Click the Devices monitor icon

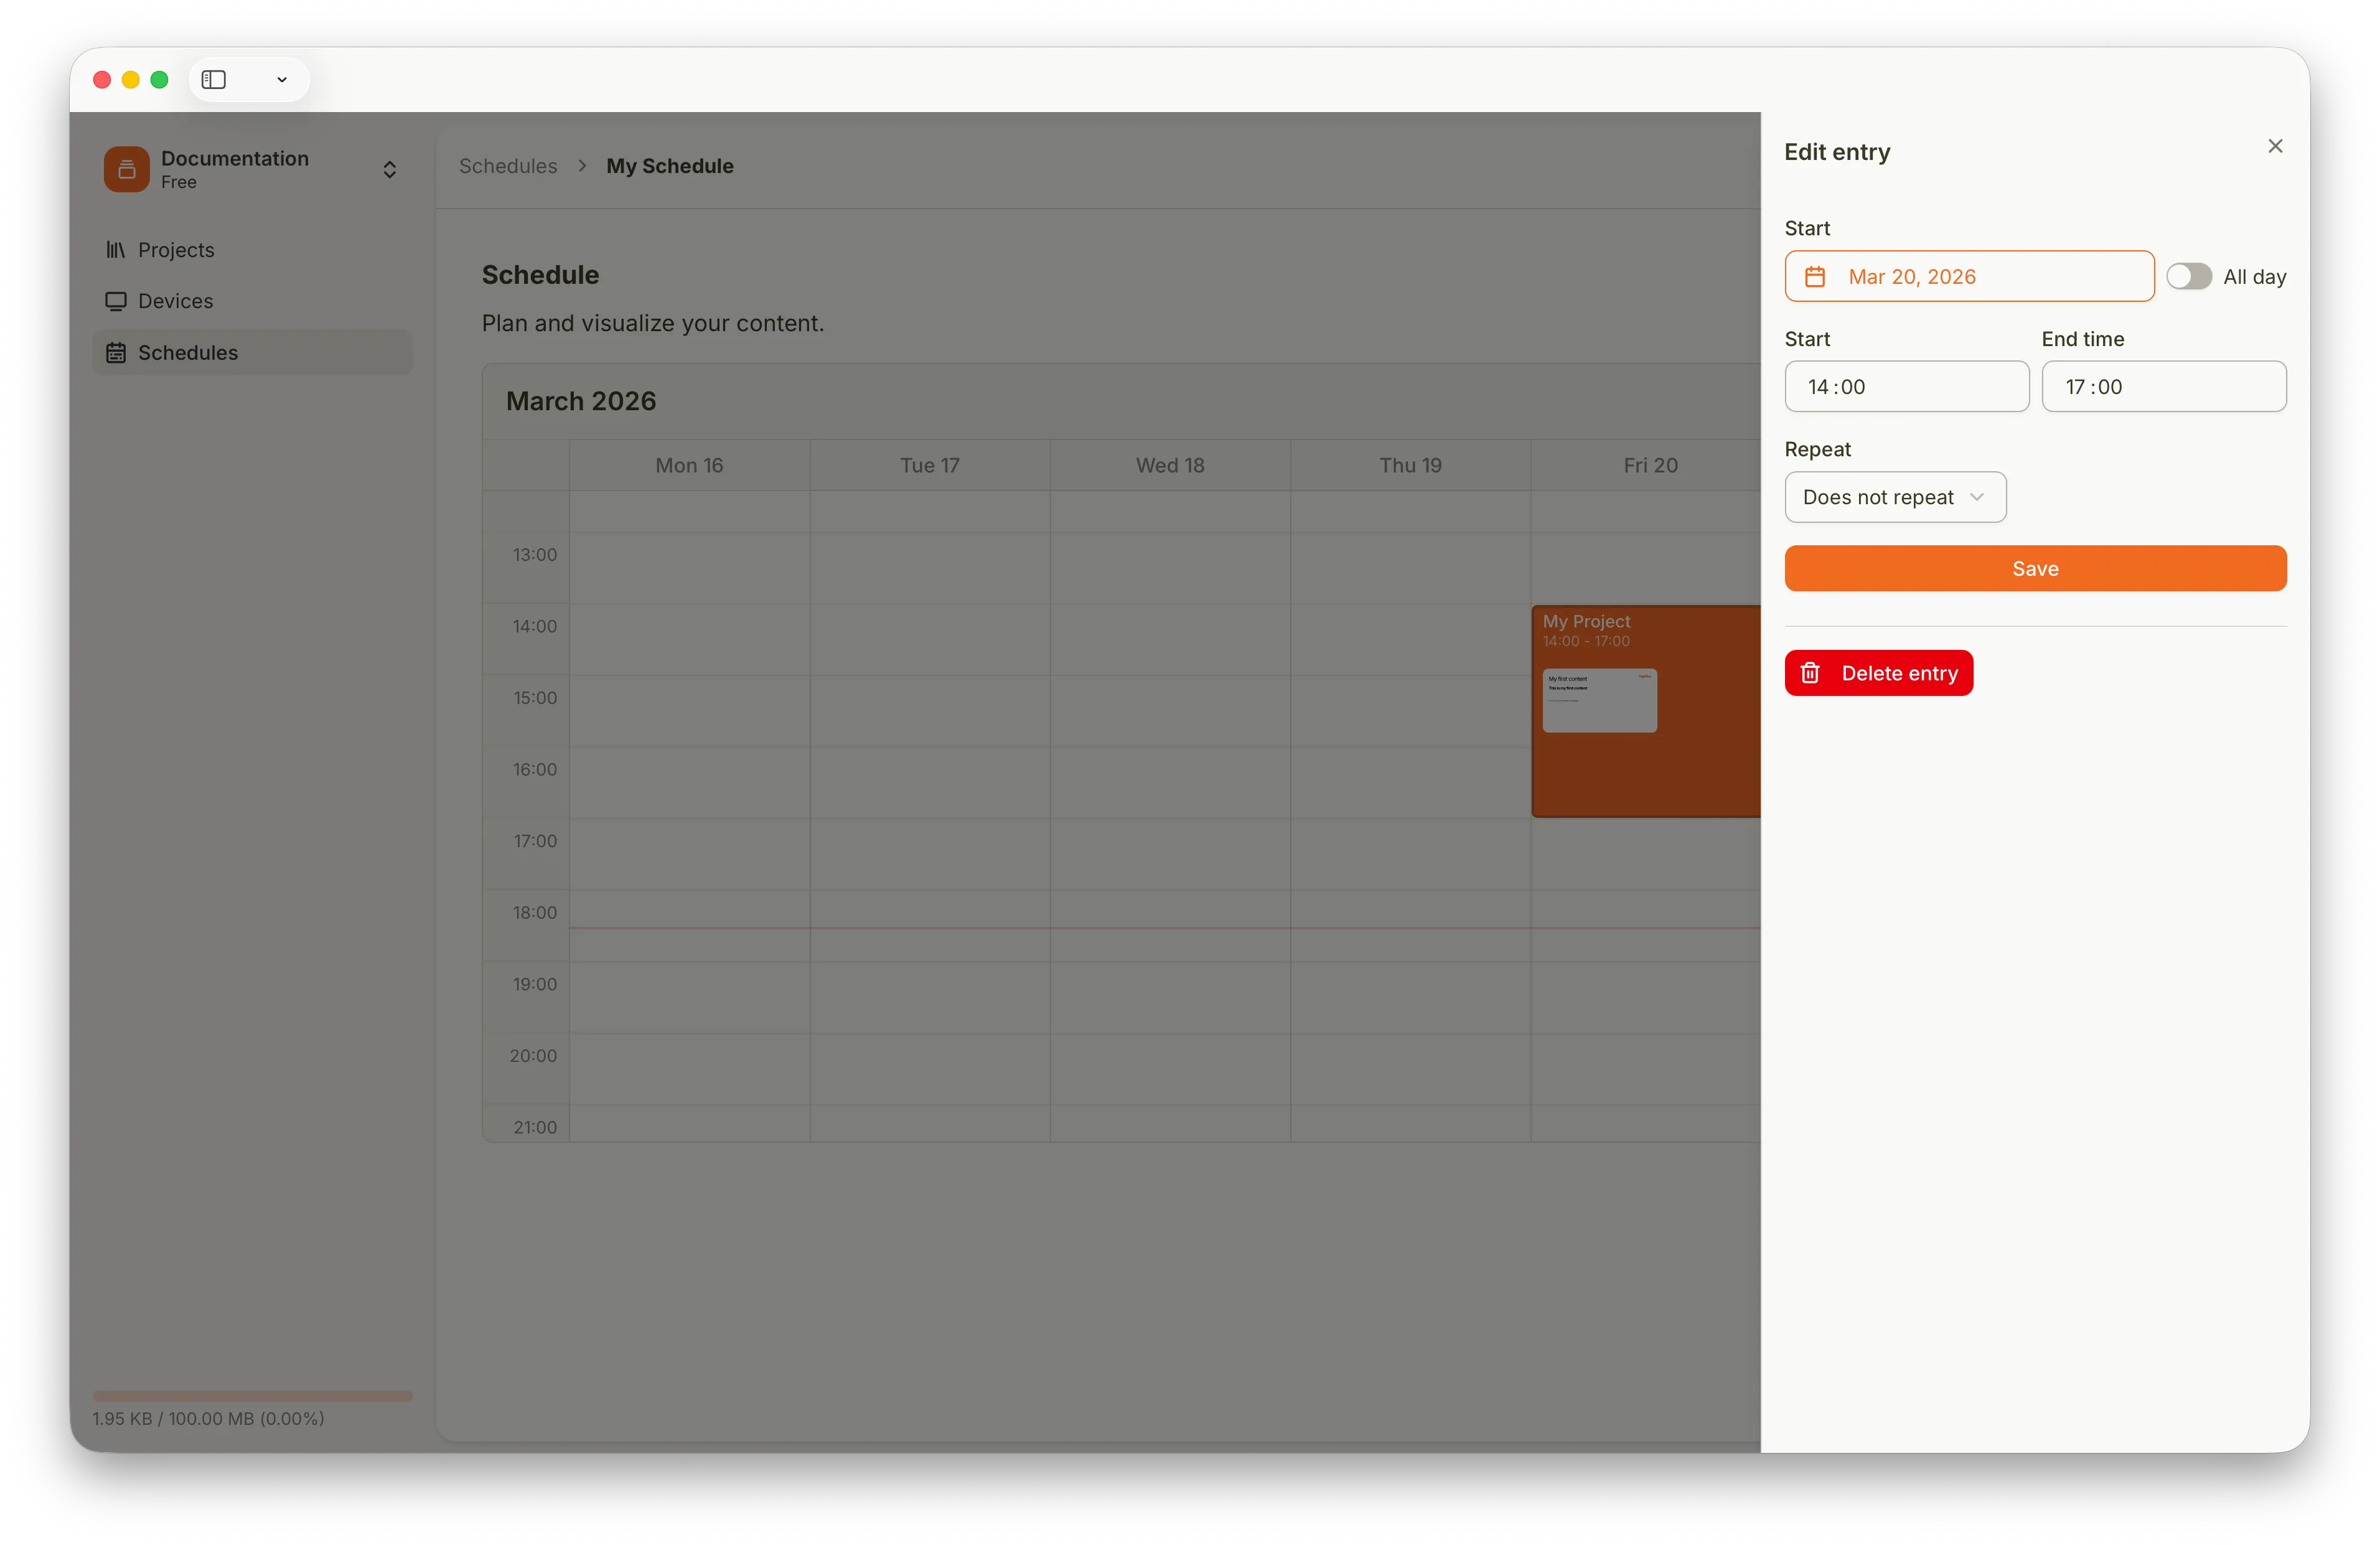[116, 301]
